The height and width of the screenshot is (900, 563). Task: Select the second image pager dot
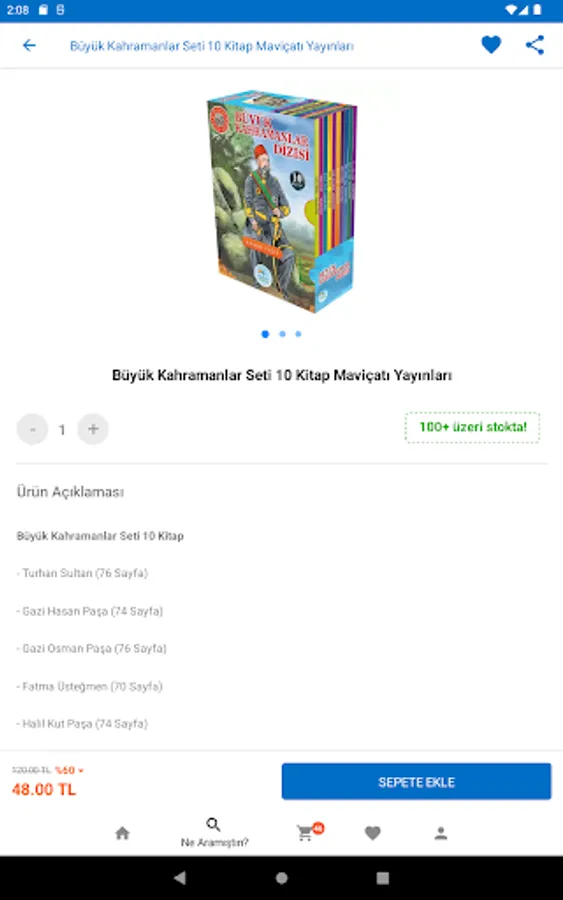tap(282, 334)
